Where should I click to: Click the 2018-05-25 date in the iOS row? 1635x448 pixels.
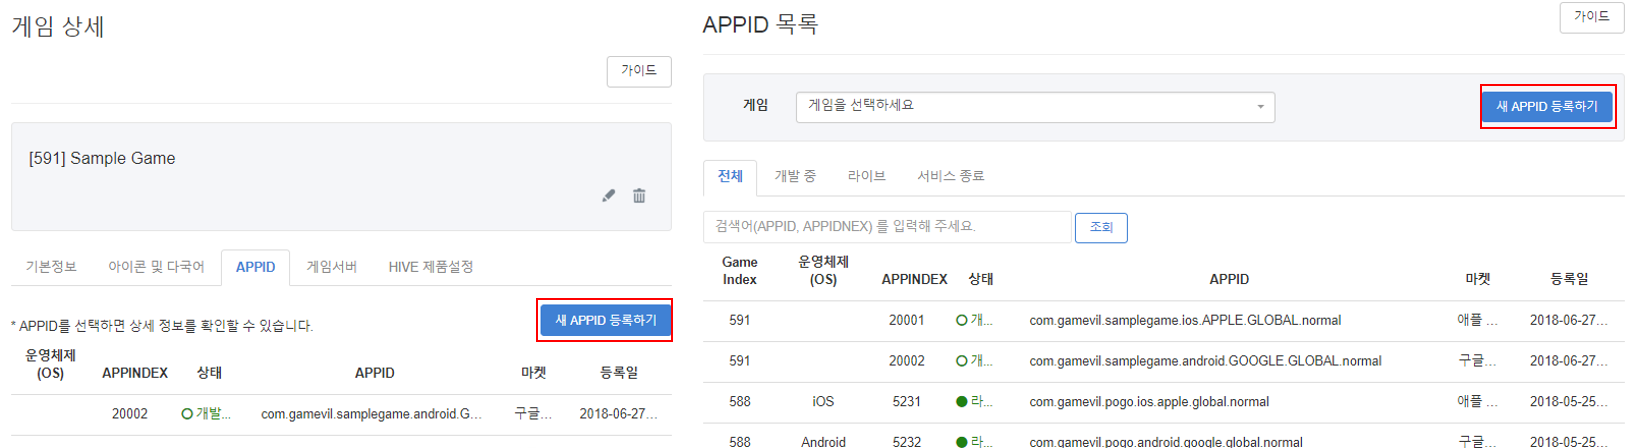1569,402
